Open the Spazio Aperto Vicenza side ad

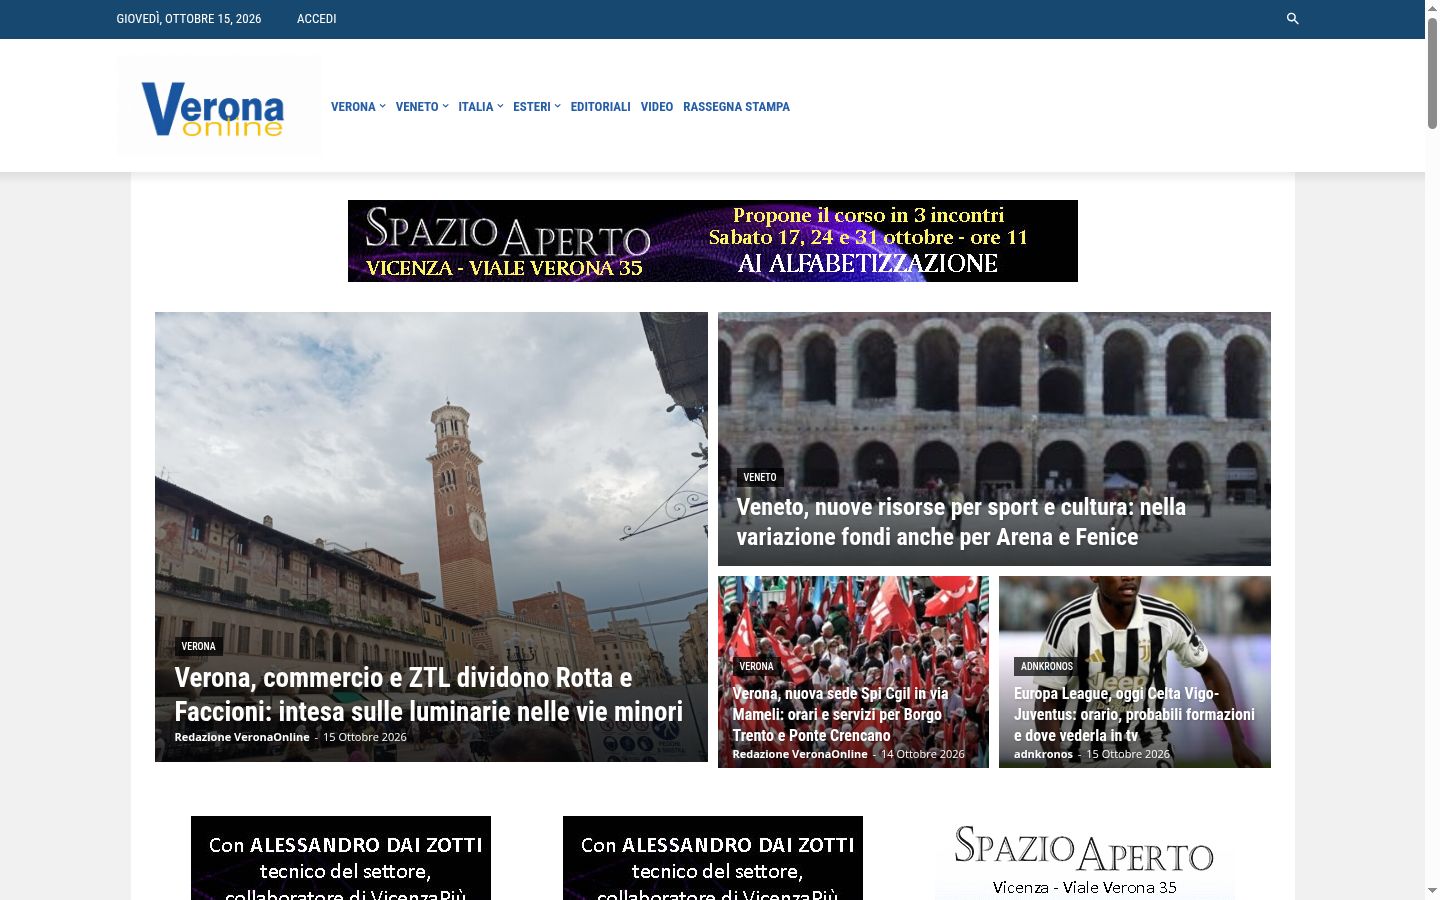(1084, 858)
